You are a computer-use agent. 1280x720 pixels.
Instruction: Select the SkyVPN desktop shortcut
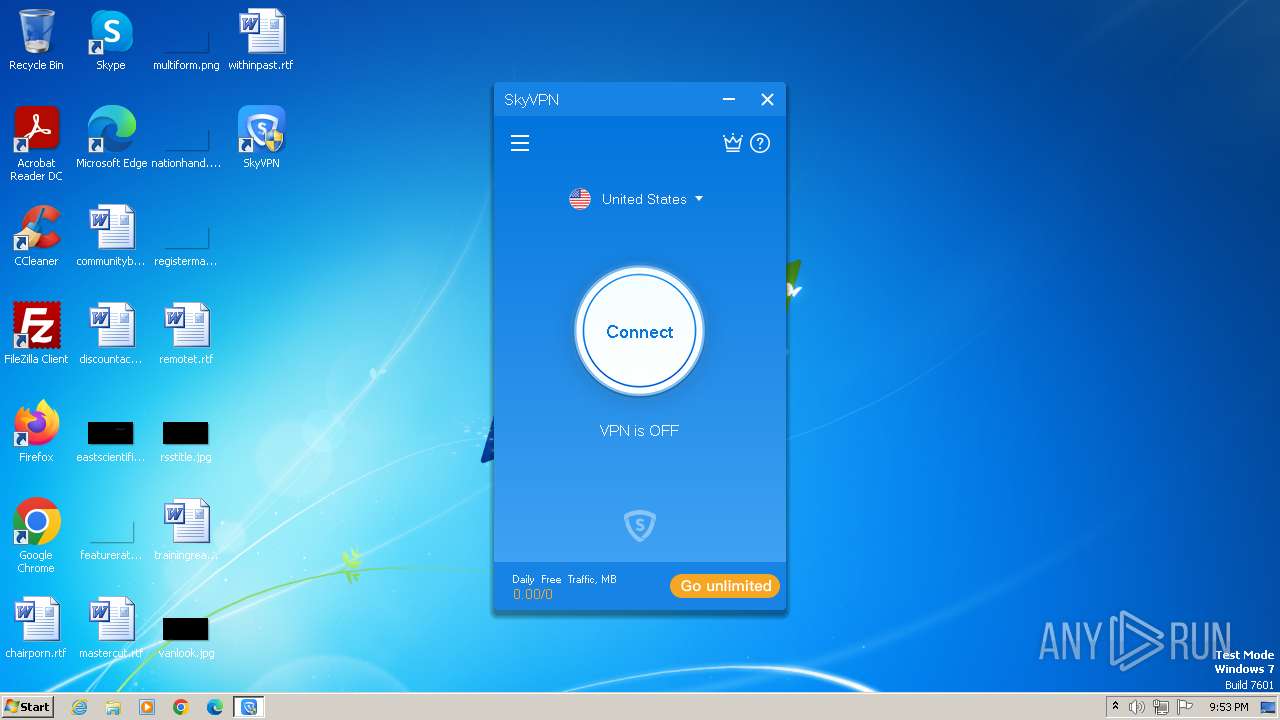[261, 138]
